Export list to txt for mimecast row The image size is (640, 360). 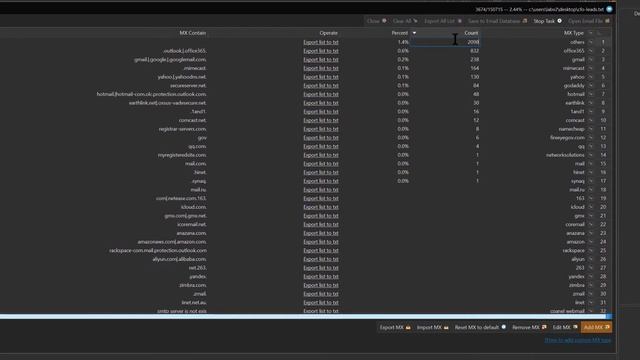click(x=321, y=69)
